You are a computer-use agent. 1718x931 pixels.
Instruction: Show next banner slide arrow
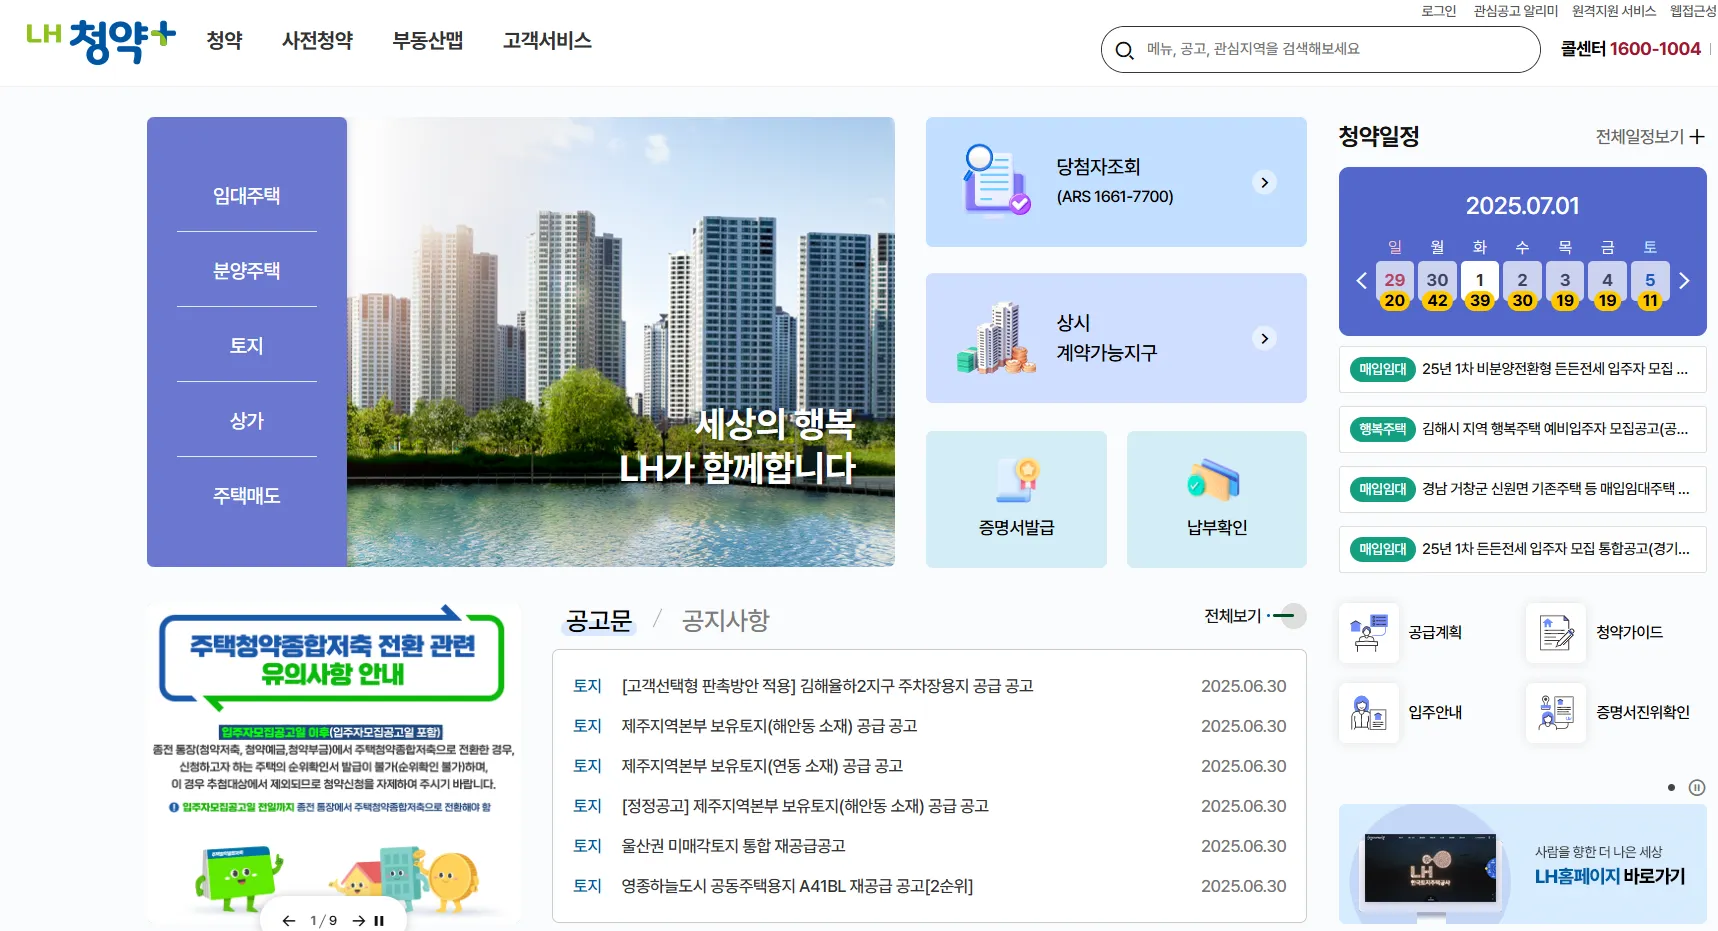click(358, 920)
